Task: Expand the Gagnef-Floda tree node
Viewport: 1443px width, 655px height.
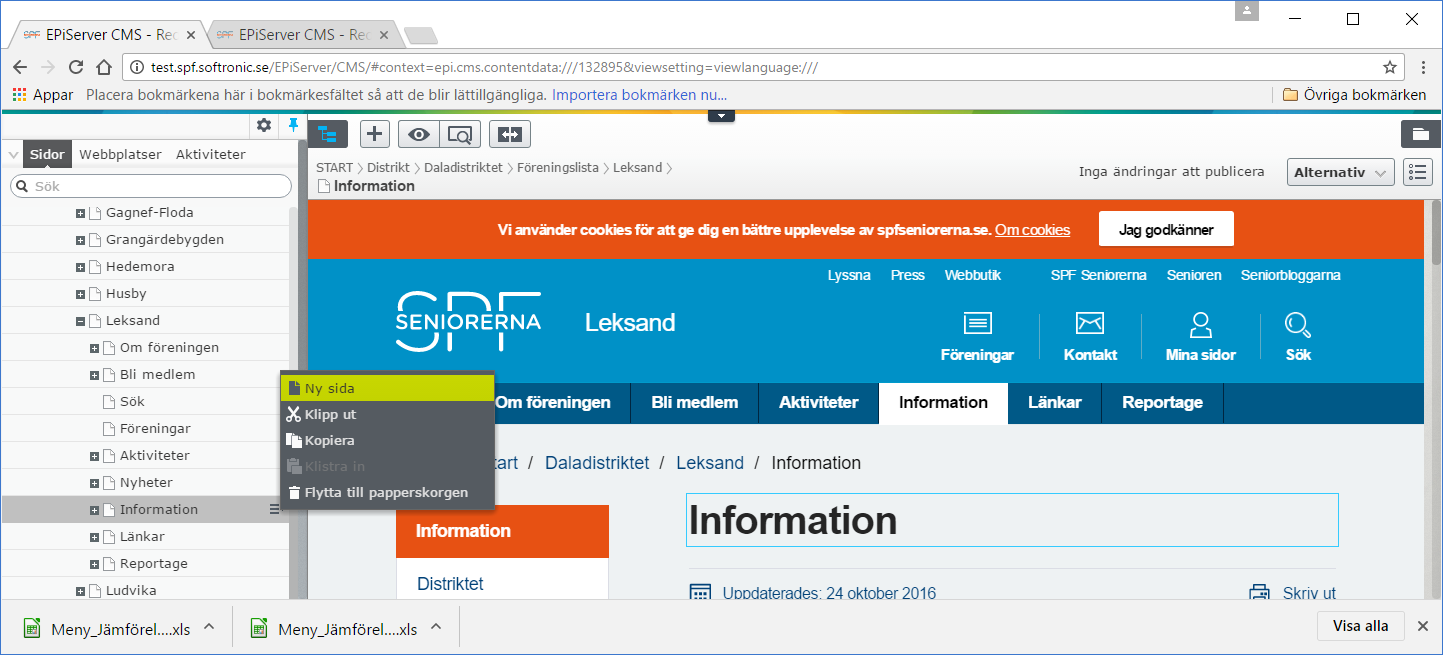Action: pyautogui.click(x=82, y=213)
